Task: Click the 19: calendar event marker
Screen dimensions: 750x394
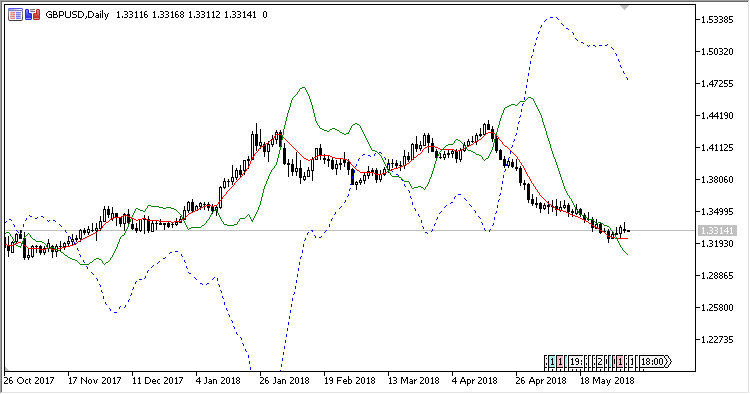Action: pyautogui.click(x=576, y=362)
